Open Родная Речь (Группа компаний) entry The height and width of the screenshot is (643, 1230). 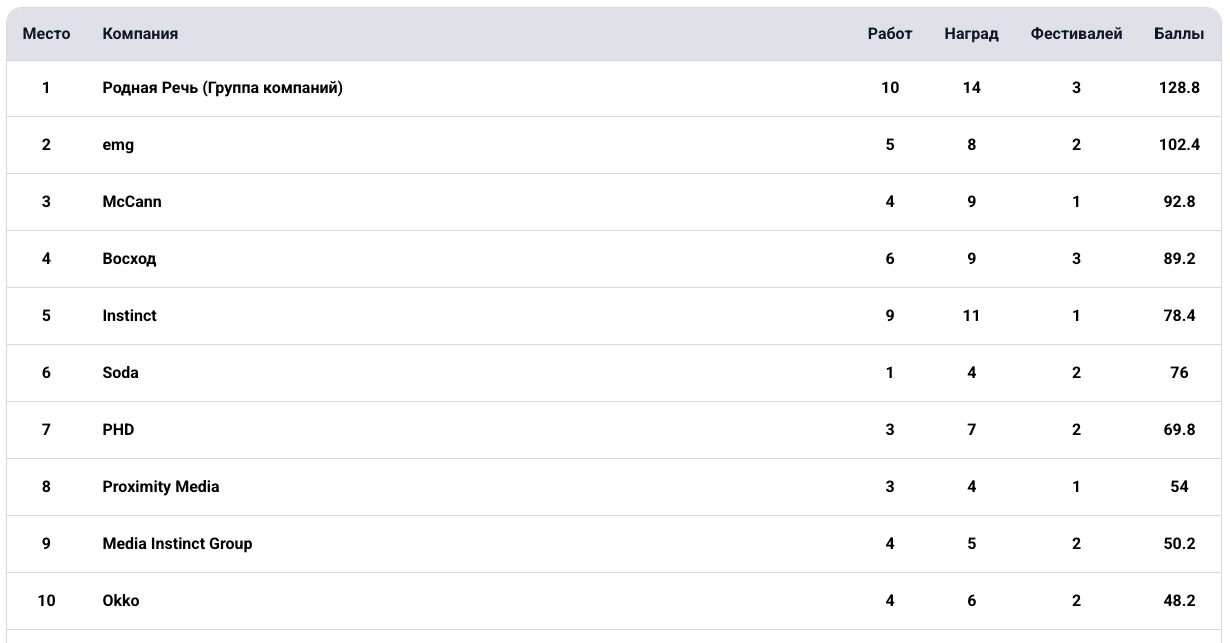(222, 88)
